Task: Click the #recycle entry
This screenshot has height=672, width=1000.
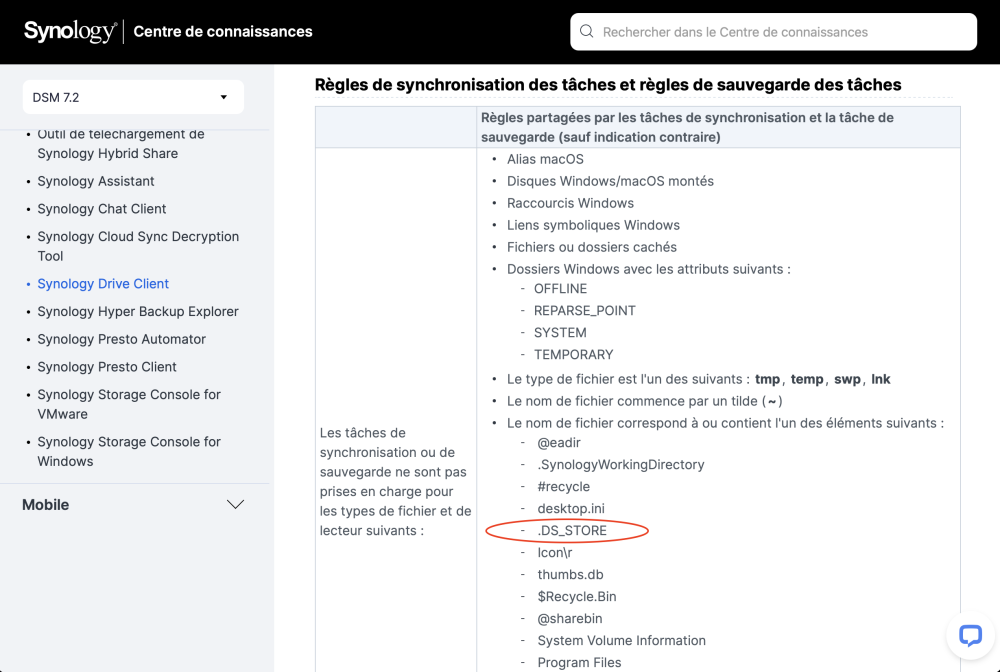Action: tap(564, 486)
